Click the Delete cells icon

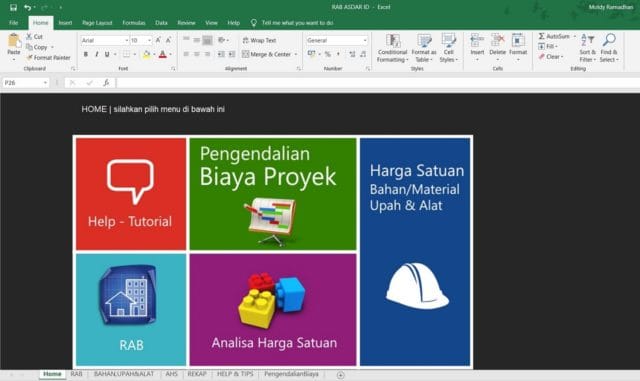point(498,41)
